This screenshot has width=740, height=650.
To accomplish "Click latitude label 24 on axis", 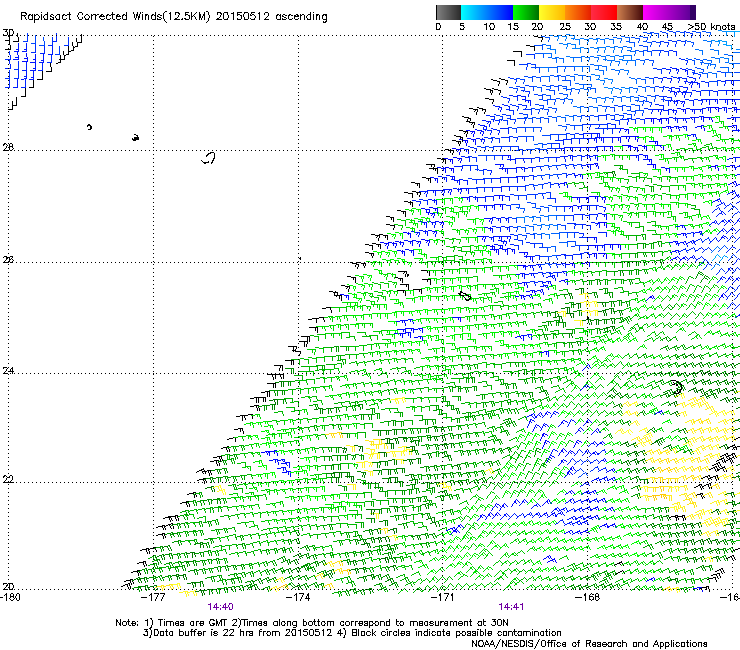I will [8, 371].
